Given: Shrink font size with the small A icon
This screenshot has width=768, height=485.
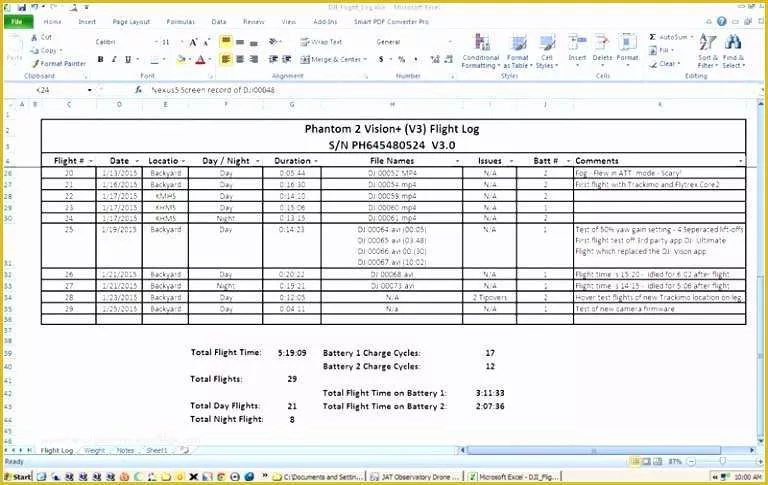Looking at the screenshot, I should [207, 42].
